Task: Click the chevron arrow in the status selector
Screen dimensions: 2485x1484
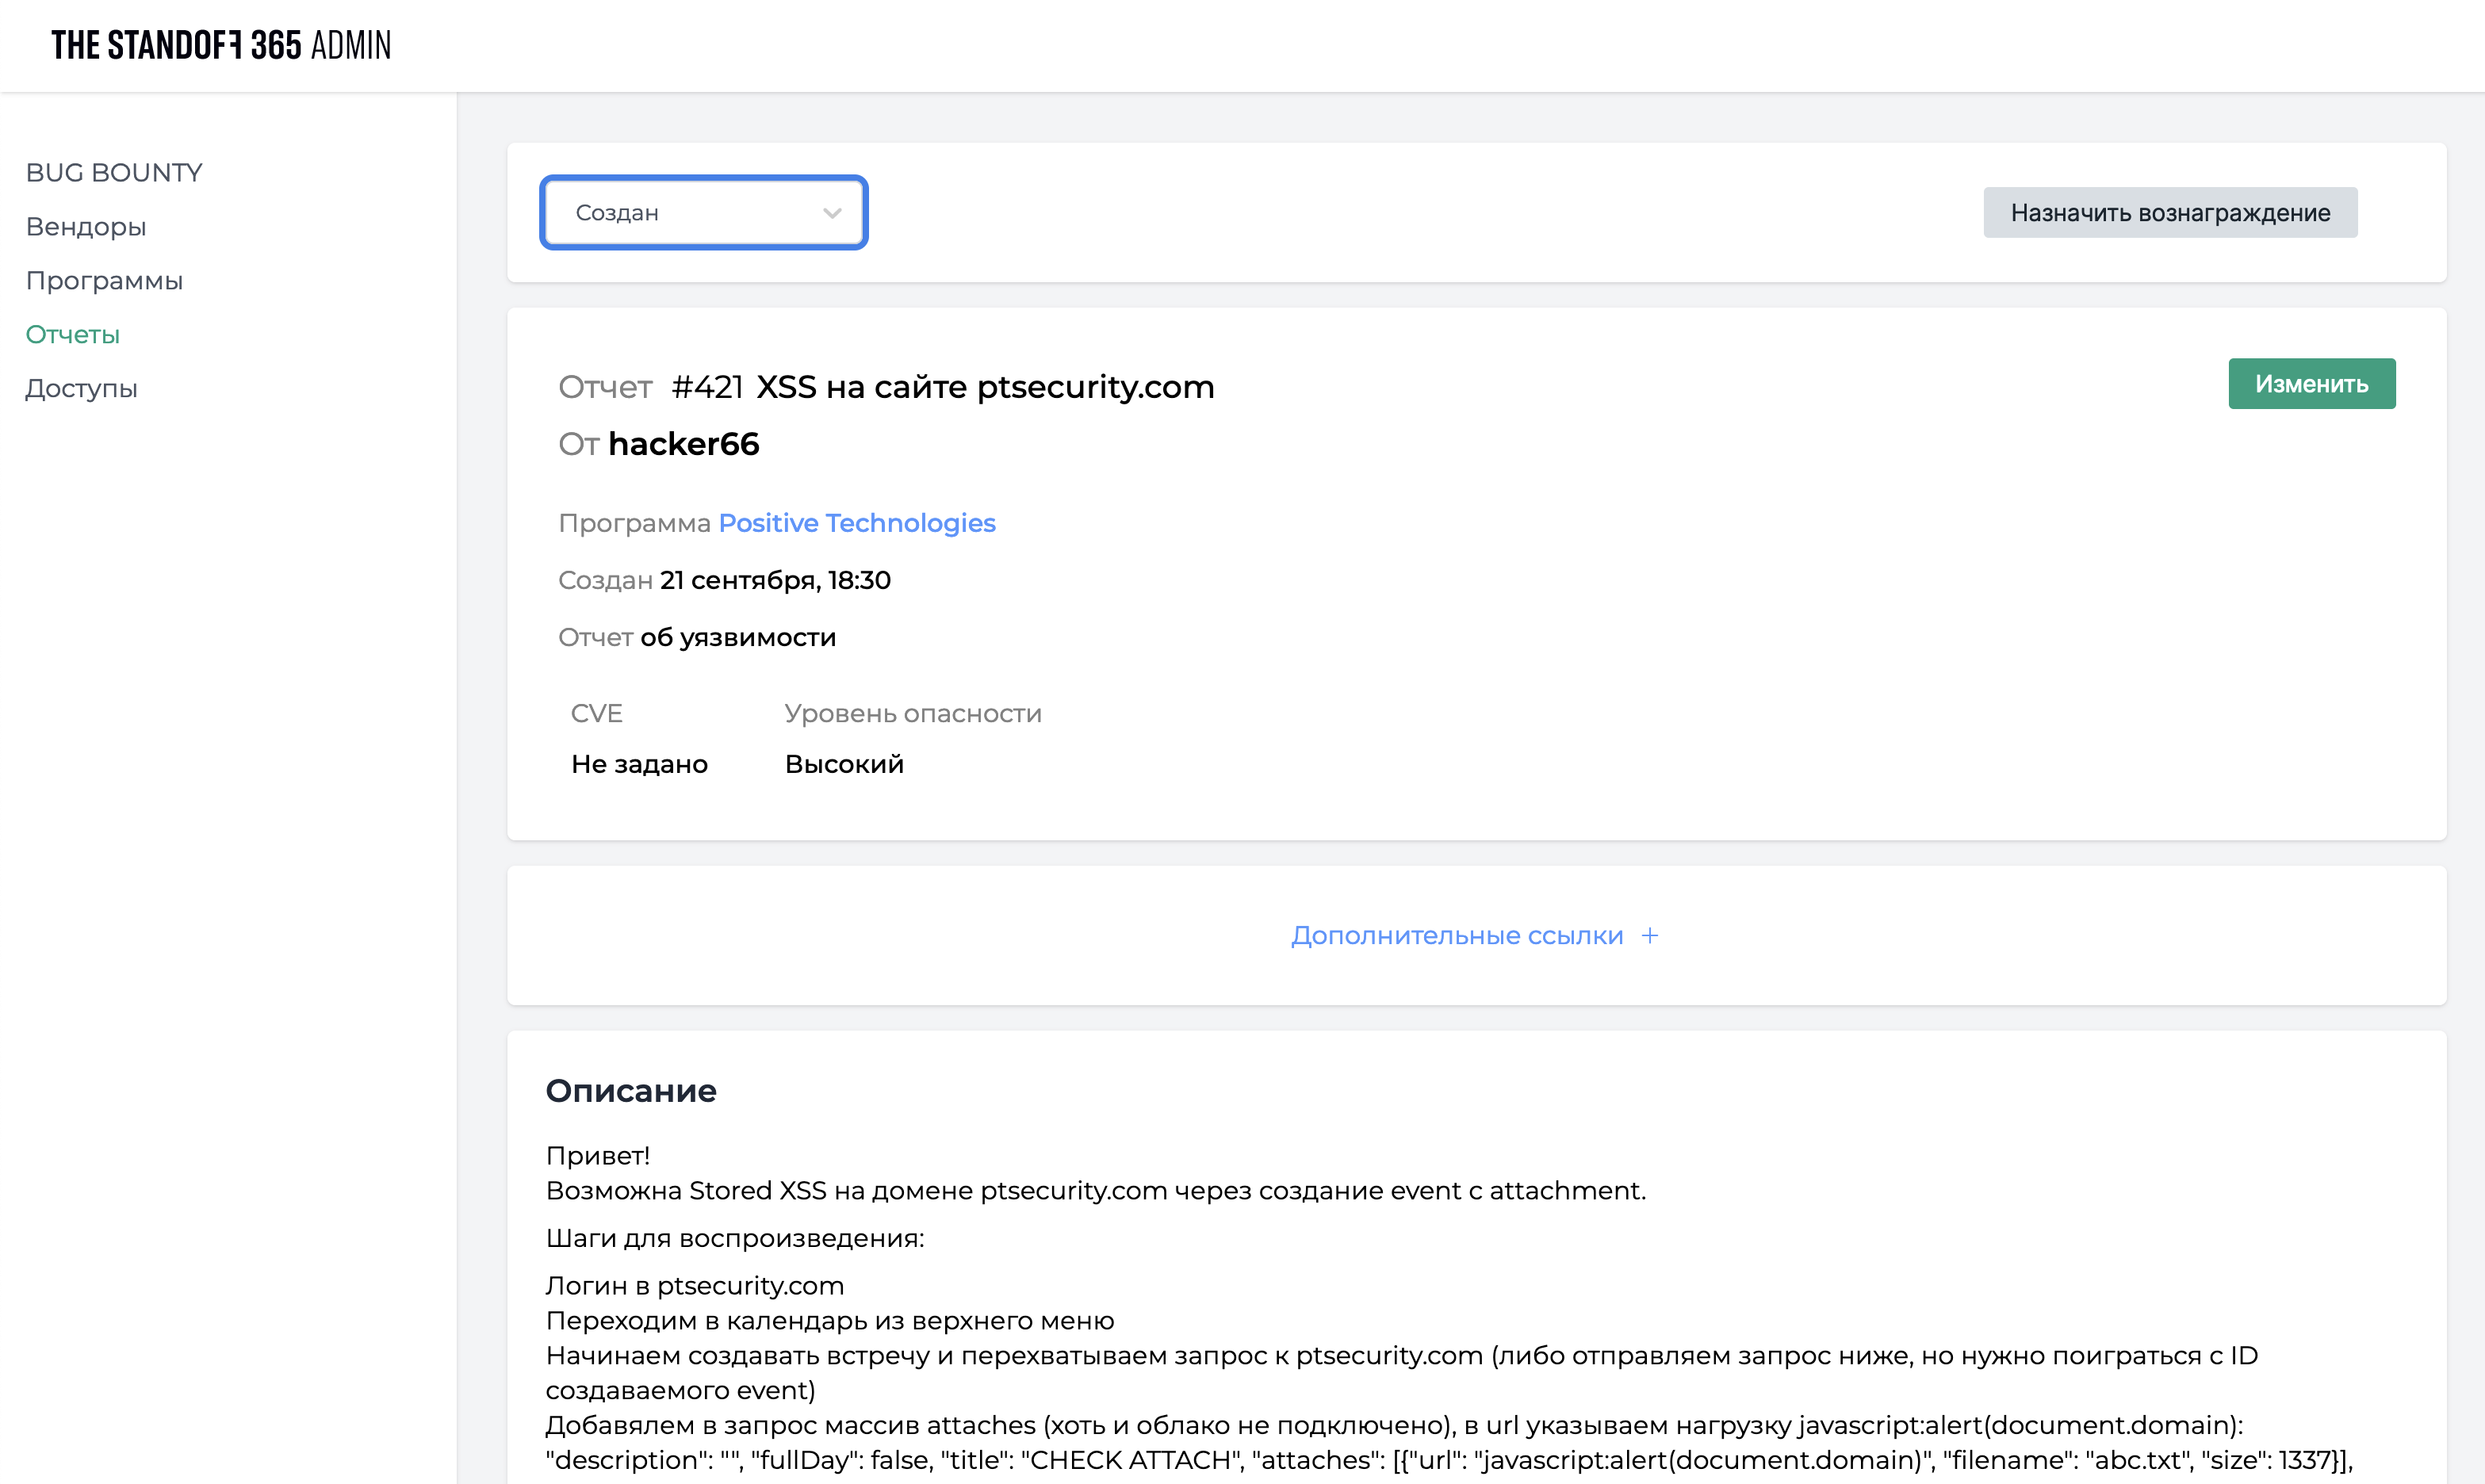Action: coord(831,213)
